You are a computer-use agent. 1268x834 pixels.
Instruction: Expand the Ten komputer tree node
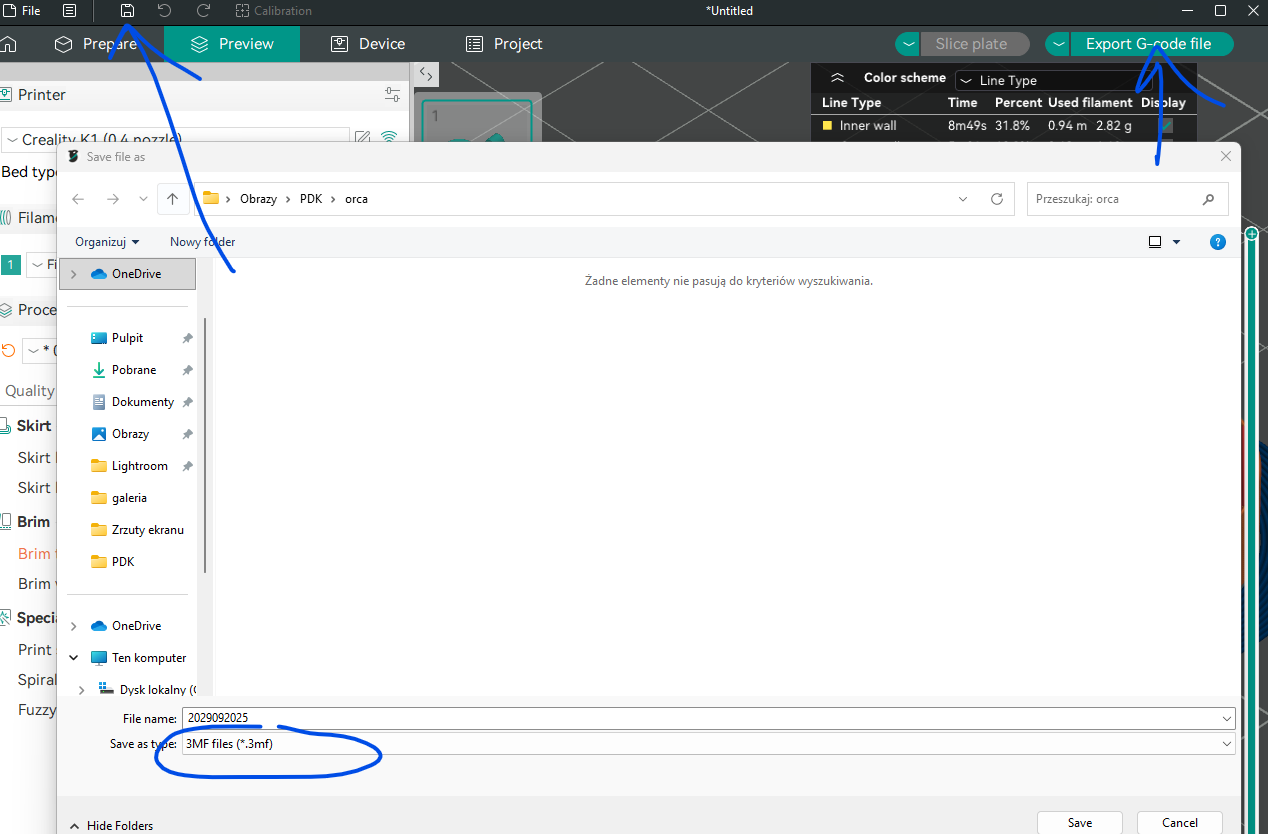point(74,658)
